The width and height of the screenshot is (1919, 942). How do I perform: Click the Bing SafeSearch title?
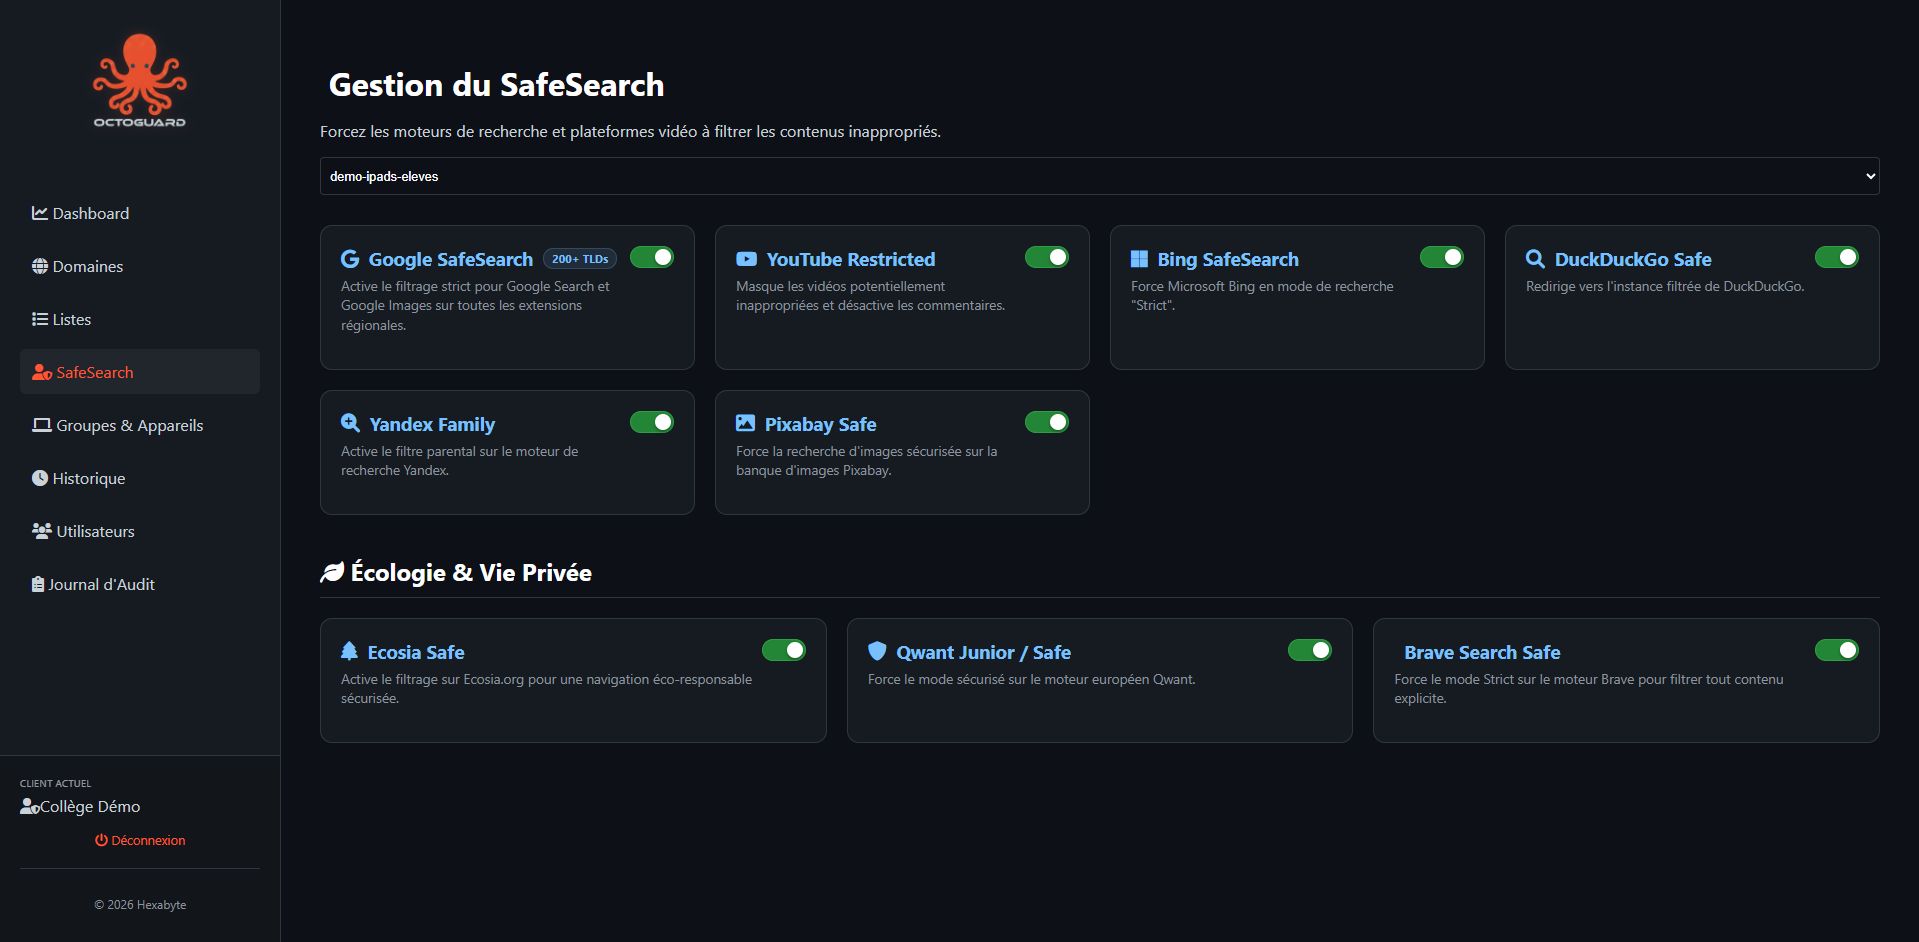1228,259
